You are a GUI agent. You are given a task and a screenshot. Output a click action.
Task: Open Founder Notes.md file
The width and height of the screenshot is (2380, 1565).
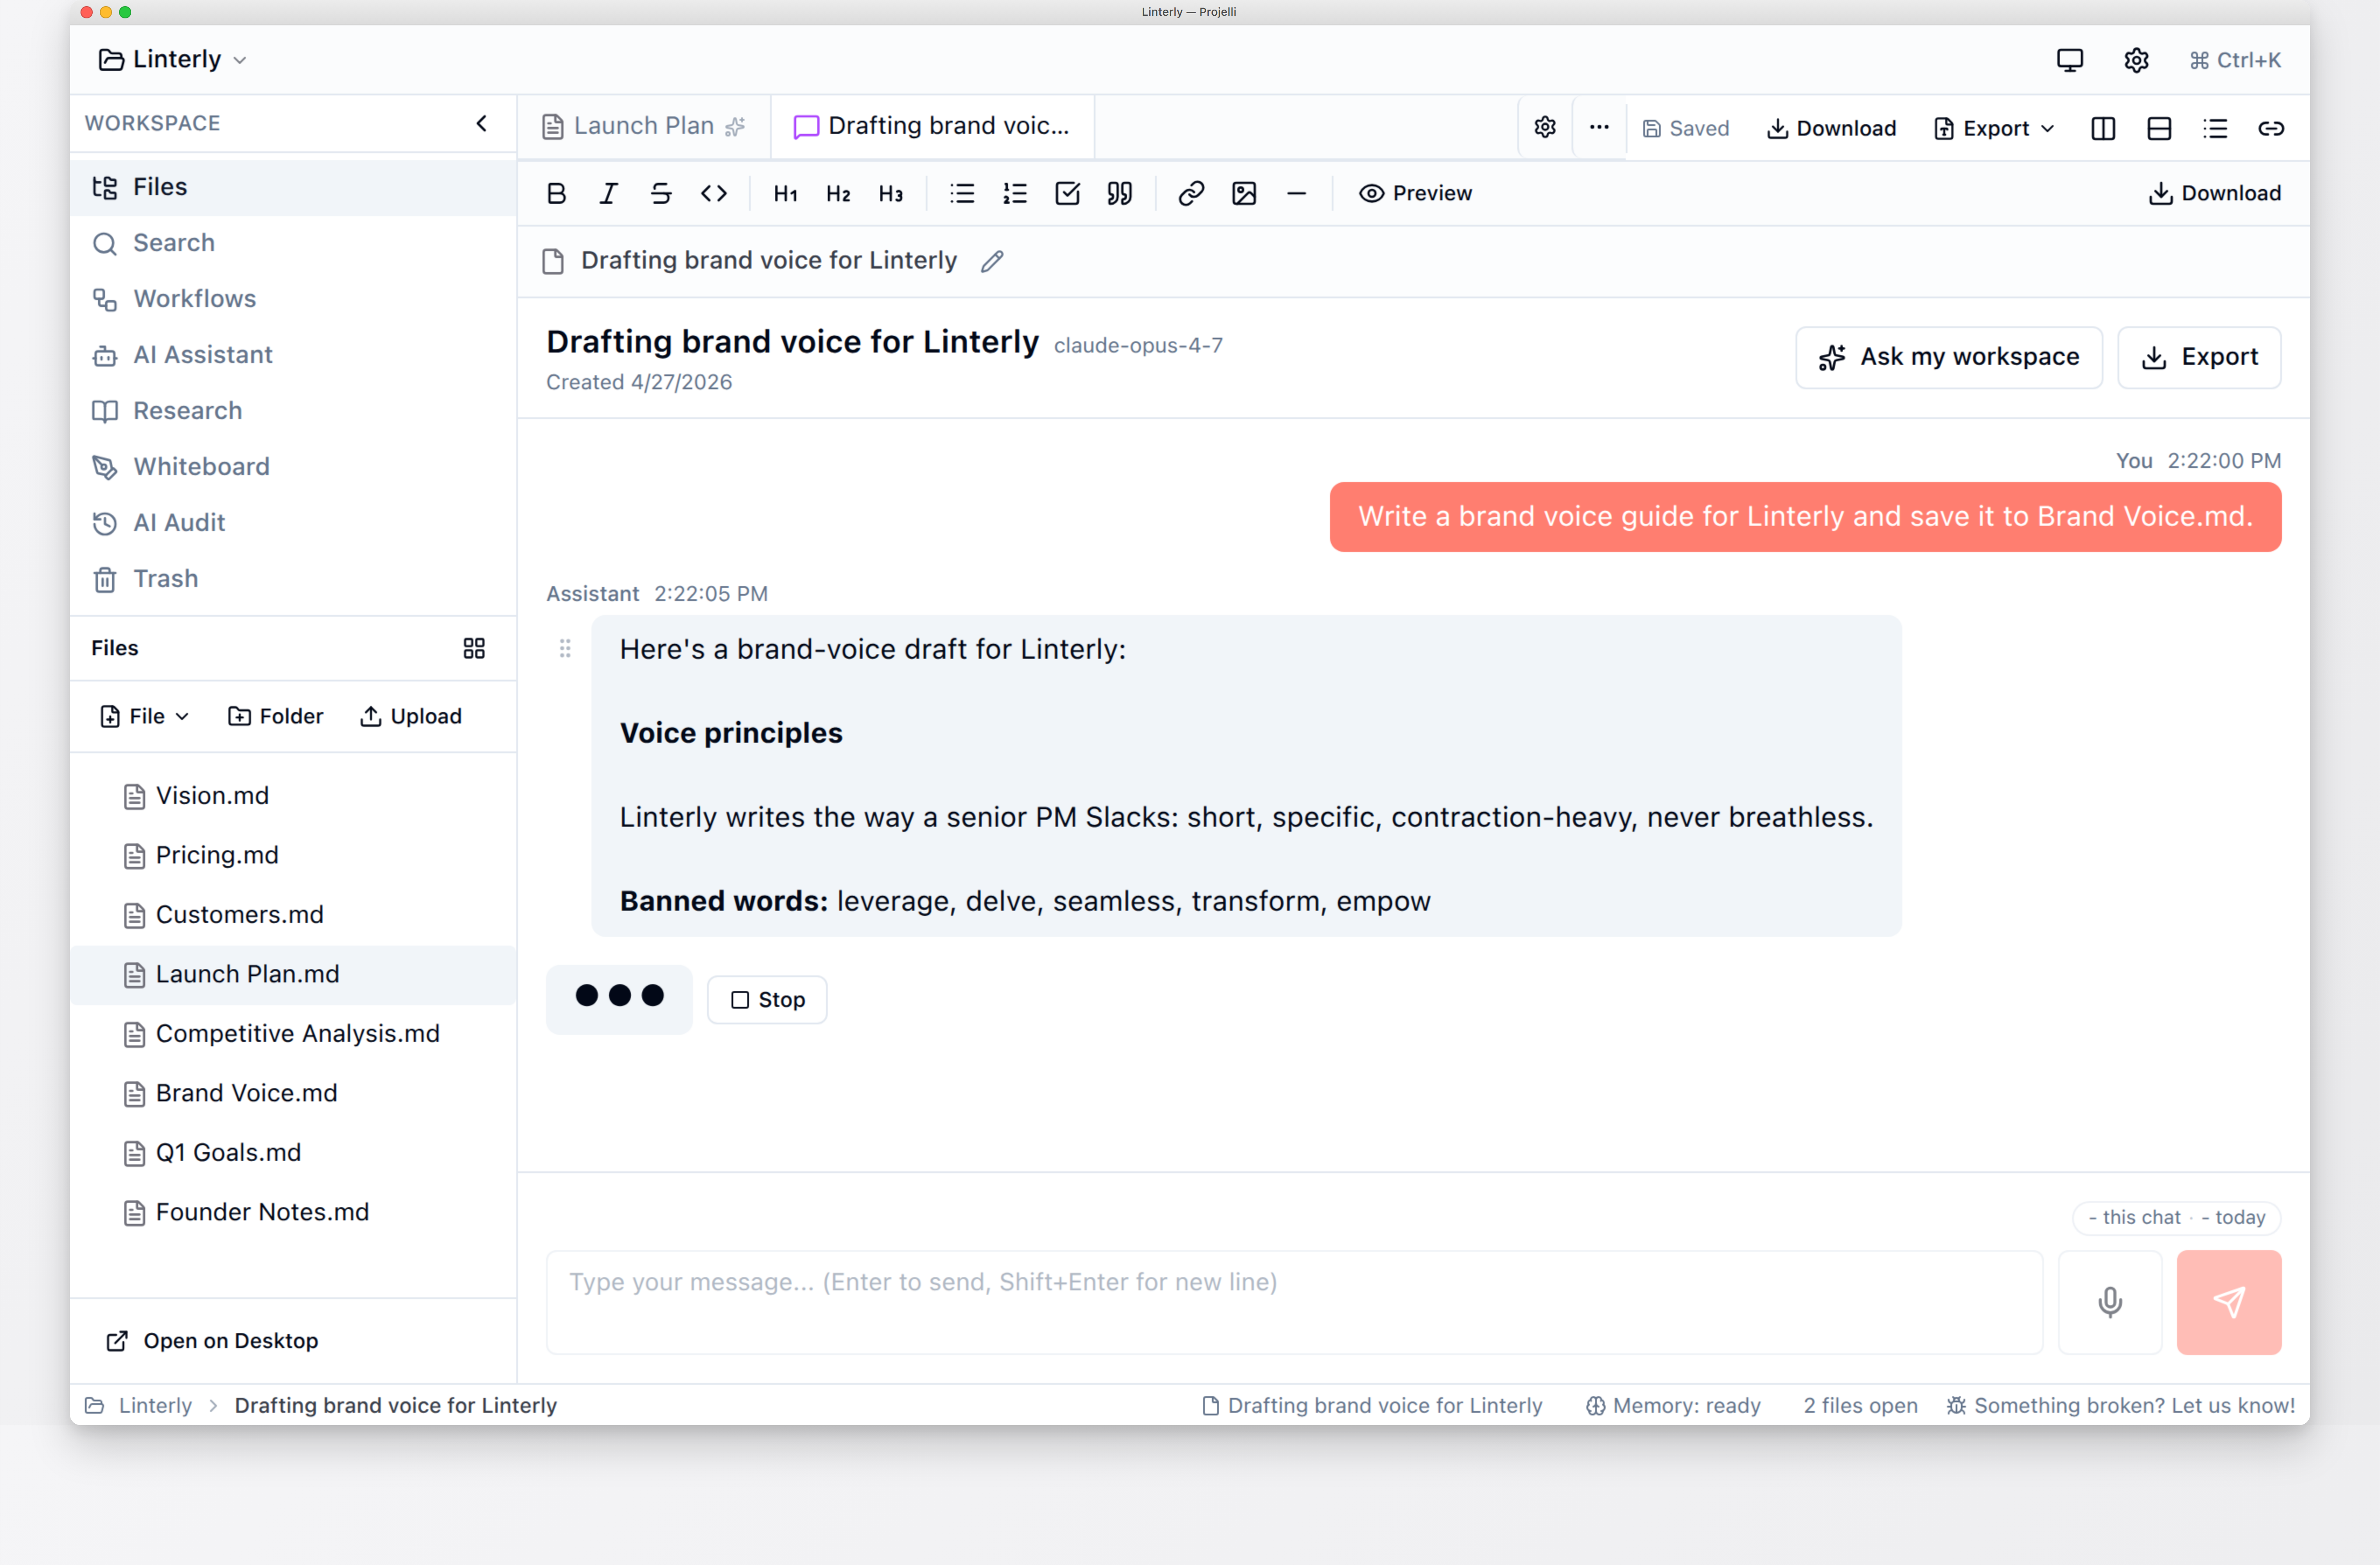pyautogui.click(x=293, y=1213)
